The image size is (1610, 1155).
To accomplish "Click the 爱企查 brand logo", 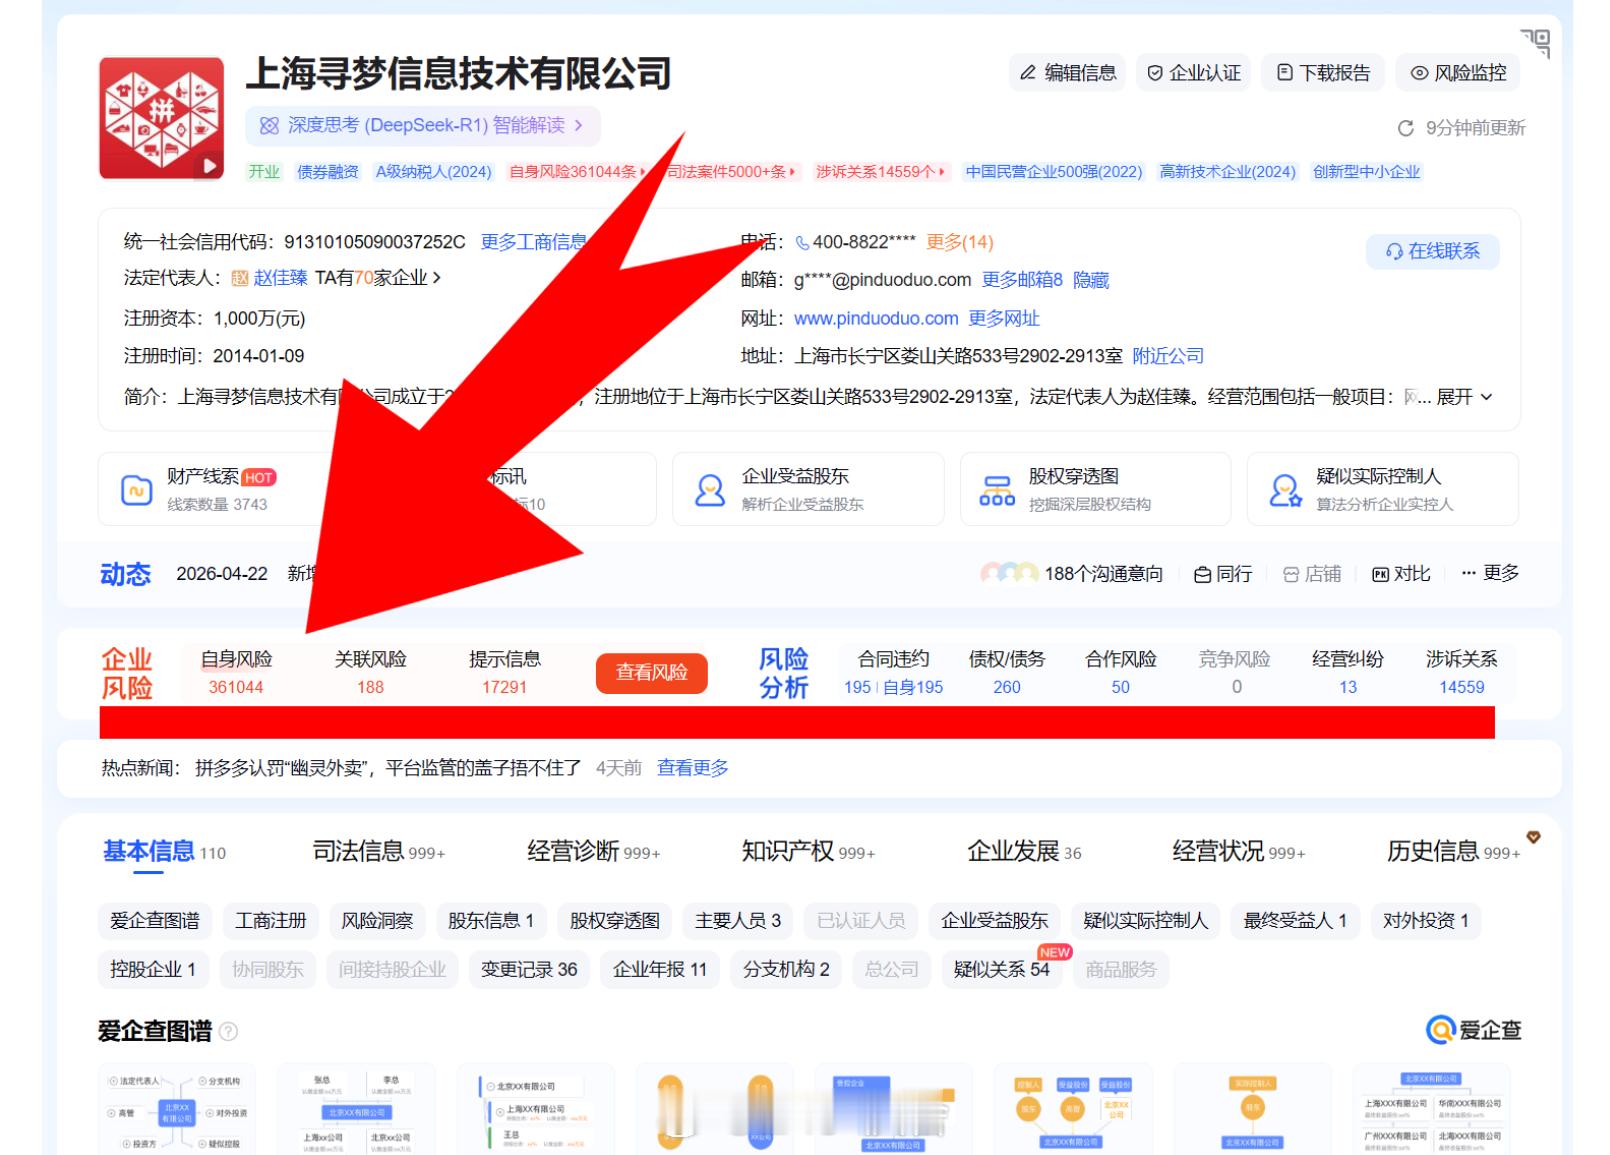I will pos(1473,1029).
